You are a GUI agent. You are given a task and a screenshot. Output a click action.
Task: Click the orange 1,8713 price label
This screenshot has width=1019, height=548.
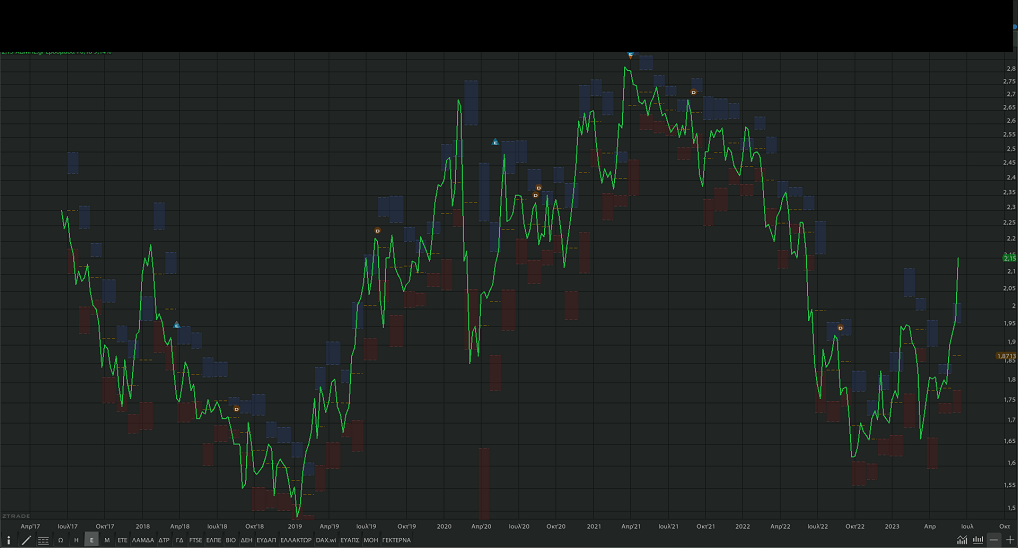click(x=1005, y=355)
